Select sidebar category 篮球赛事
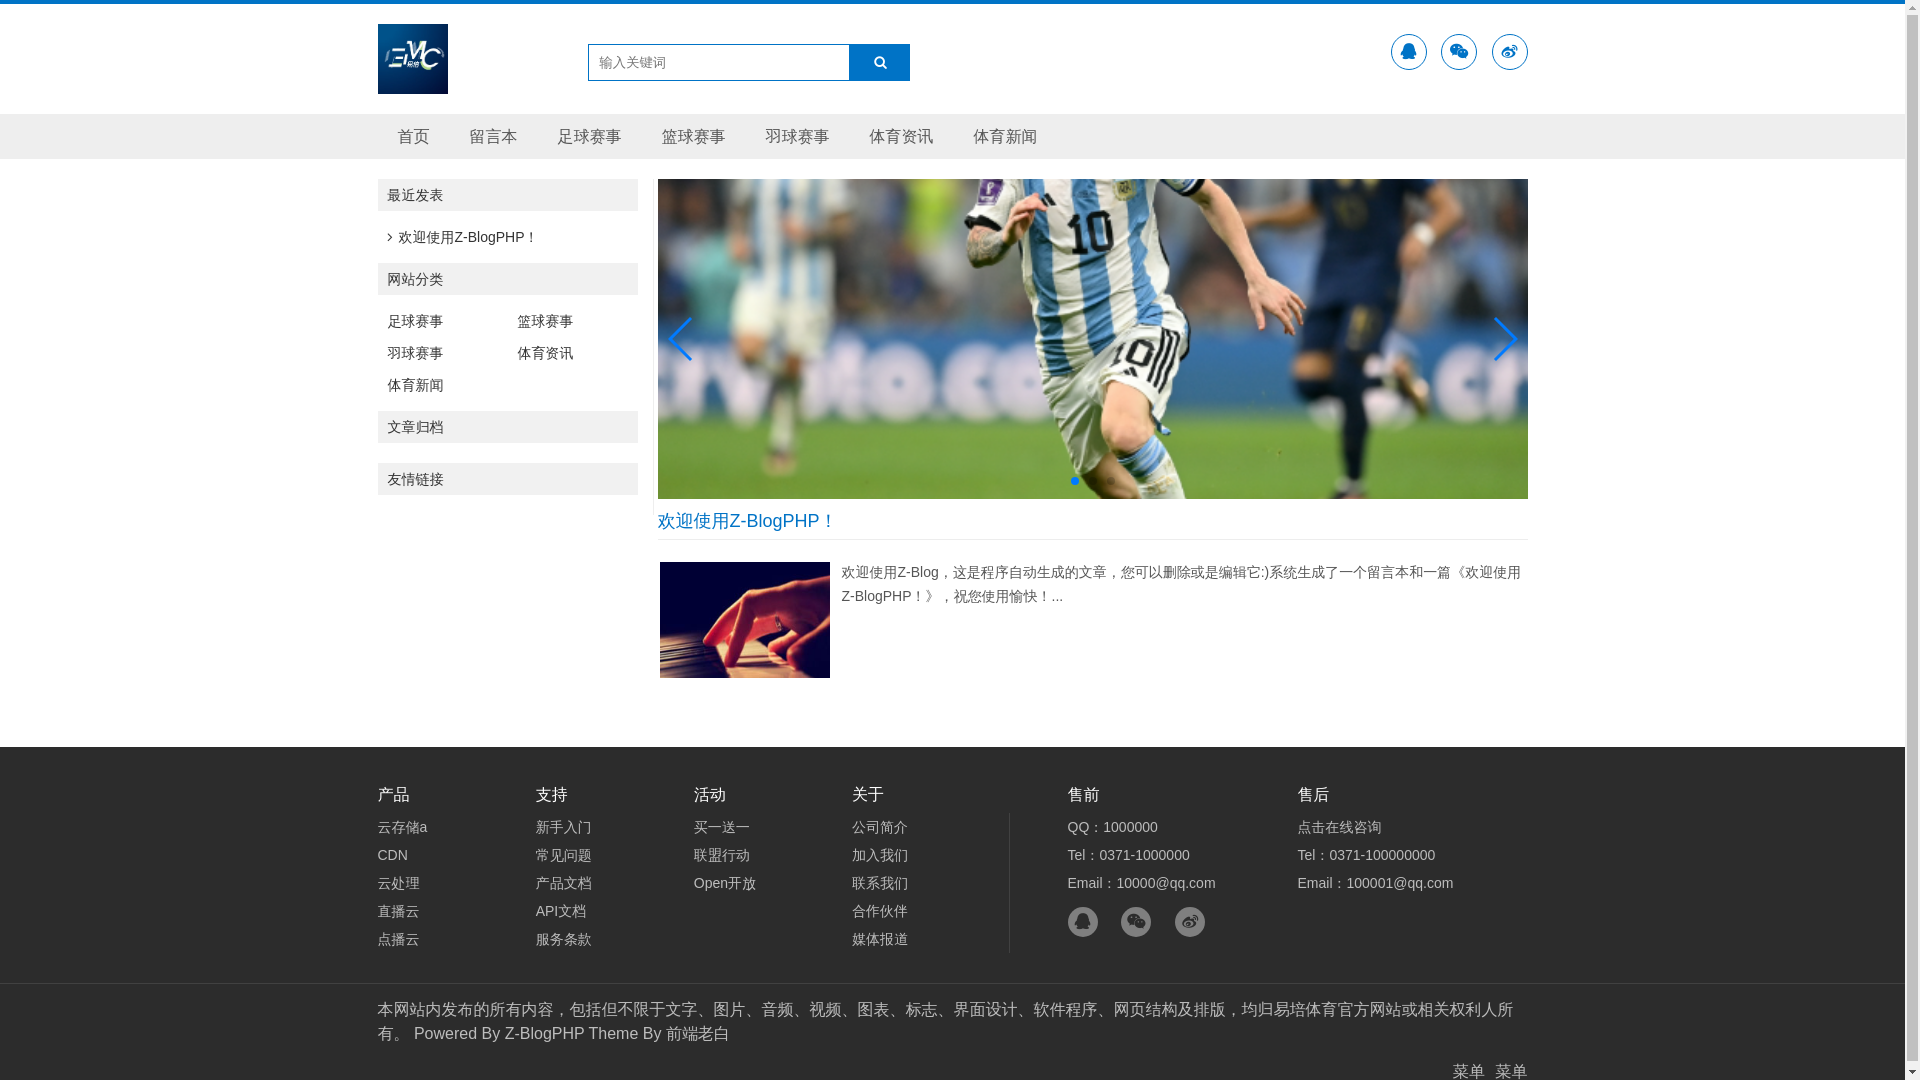 point(545,321)
